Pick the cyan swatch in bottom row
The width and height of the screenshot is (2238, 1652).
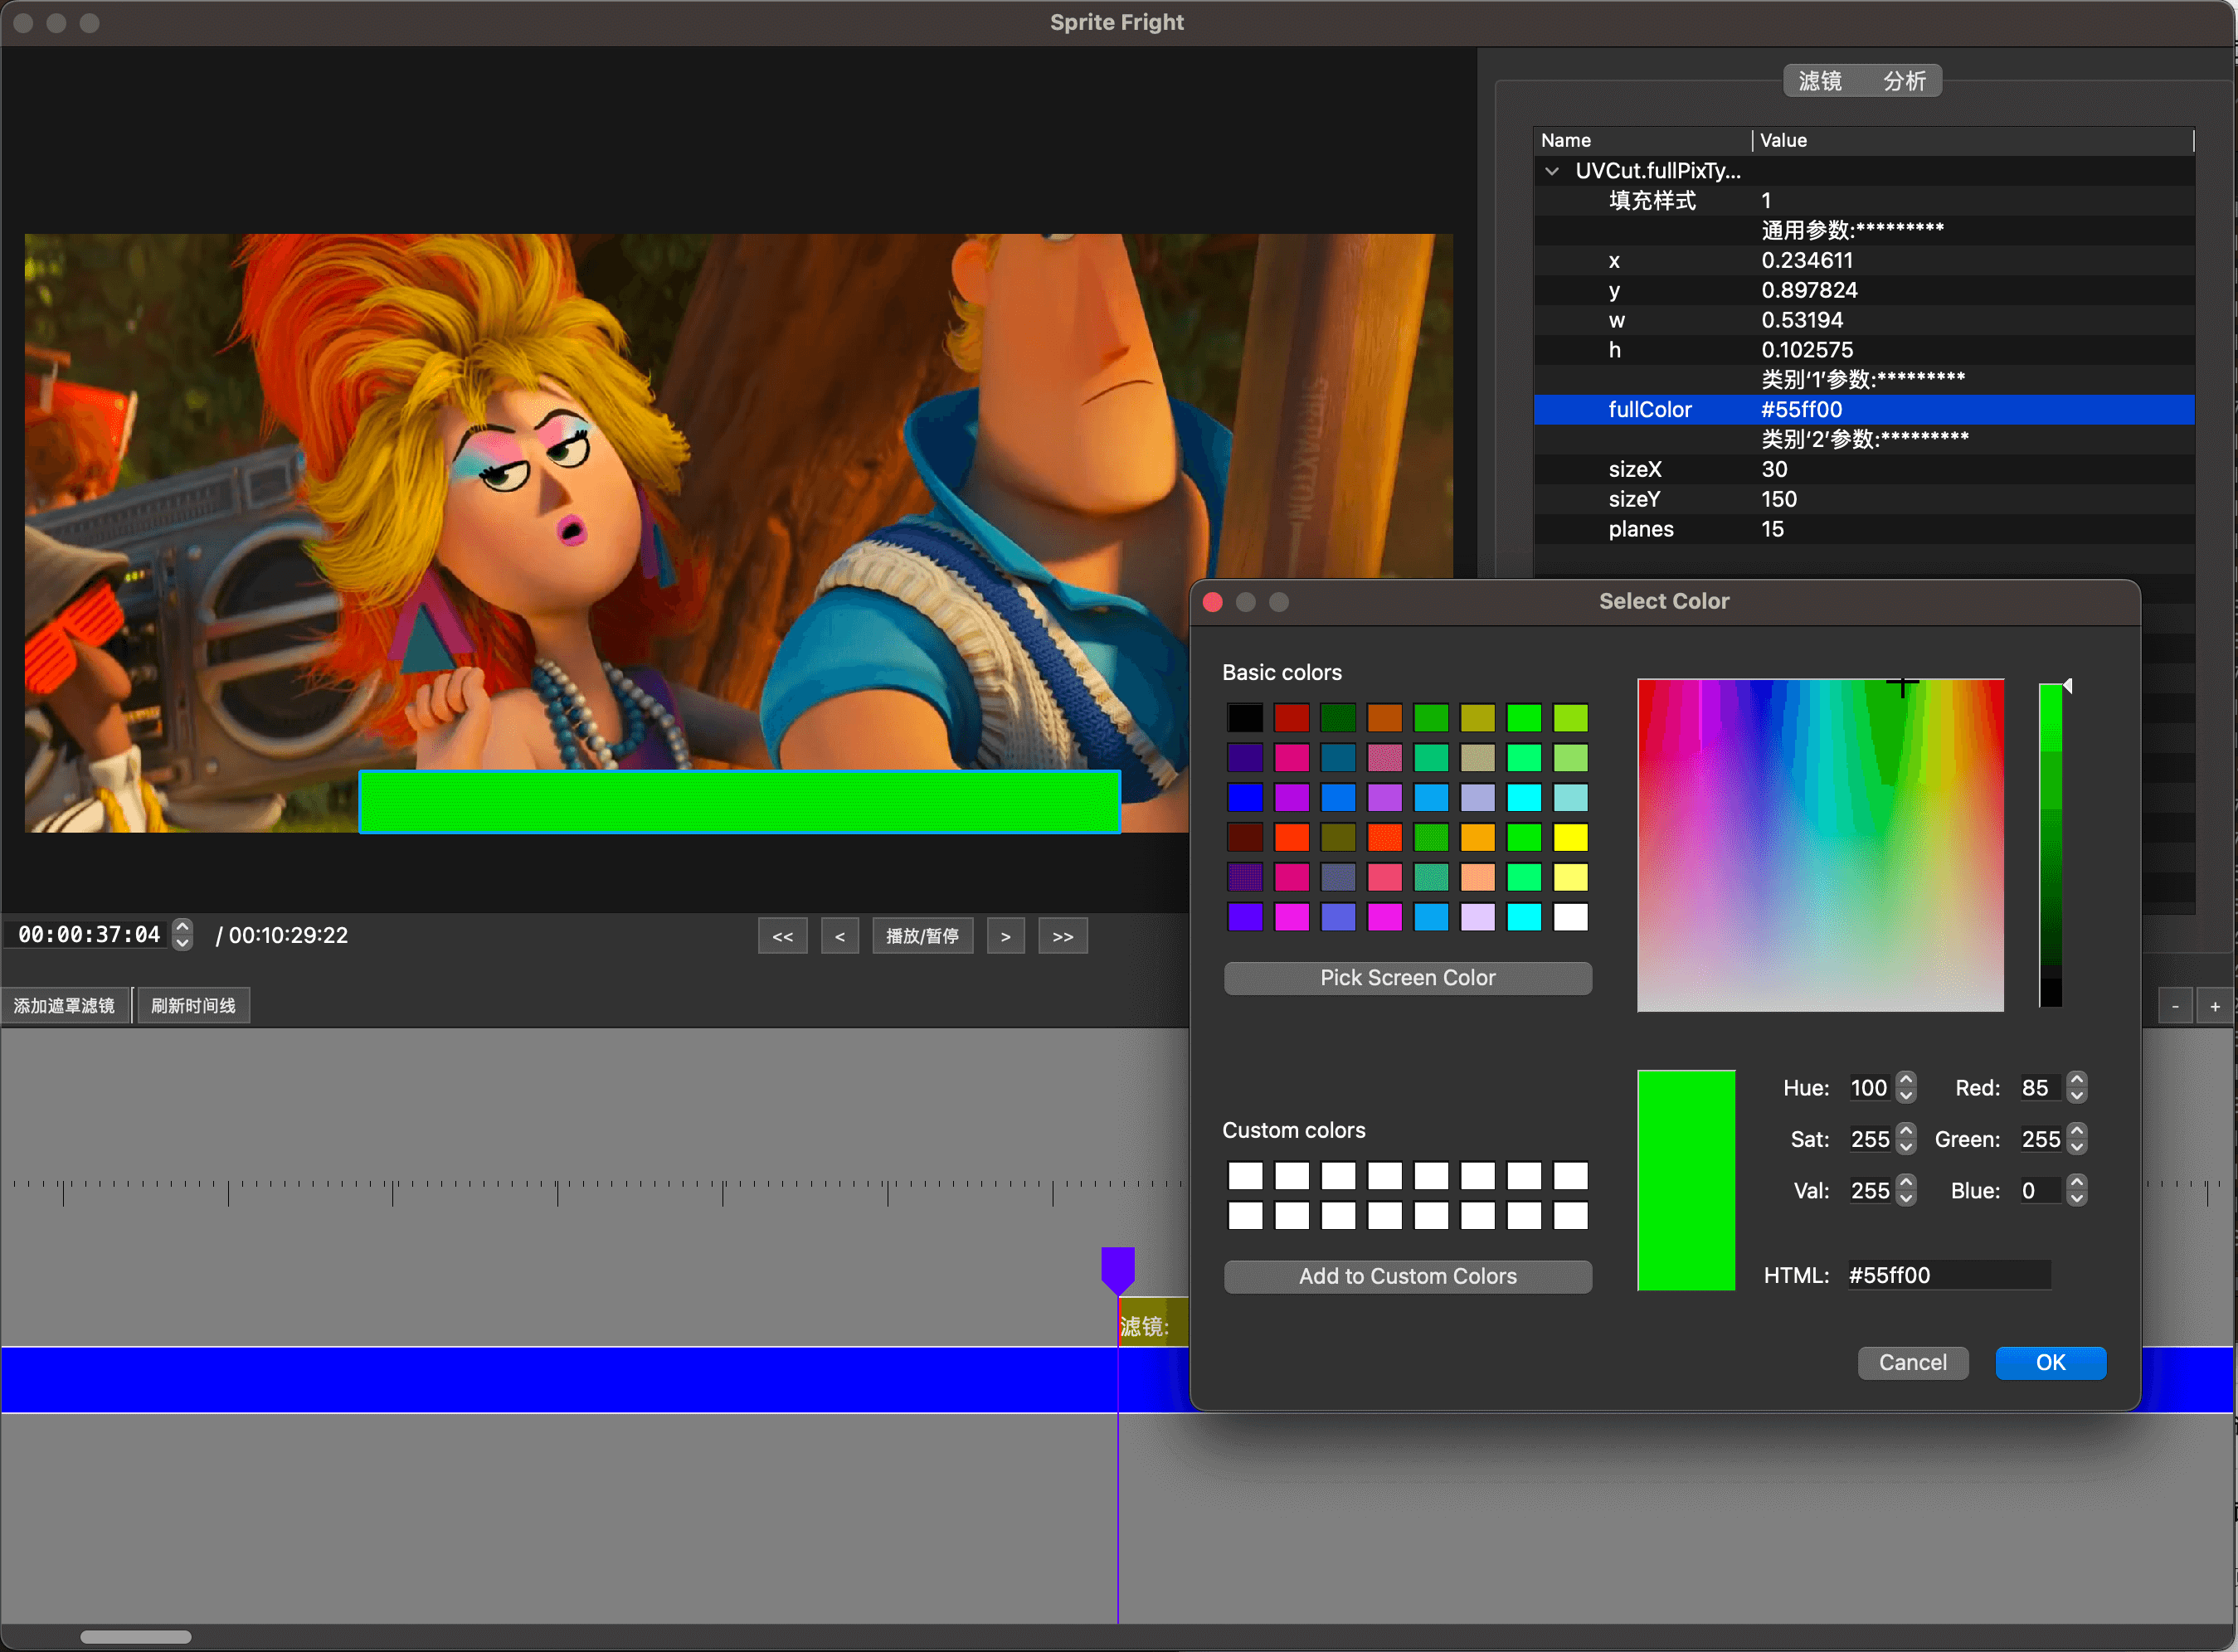click(x=1524, y=917)
